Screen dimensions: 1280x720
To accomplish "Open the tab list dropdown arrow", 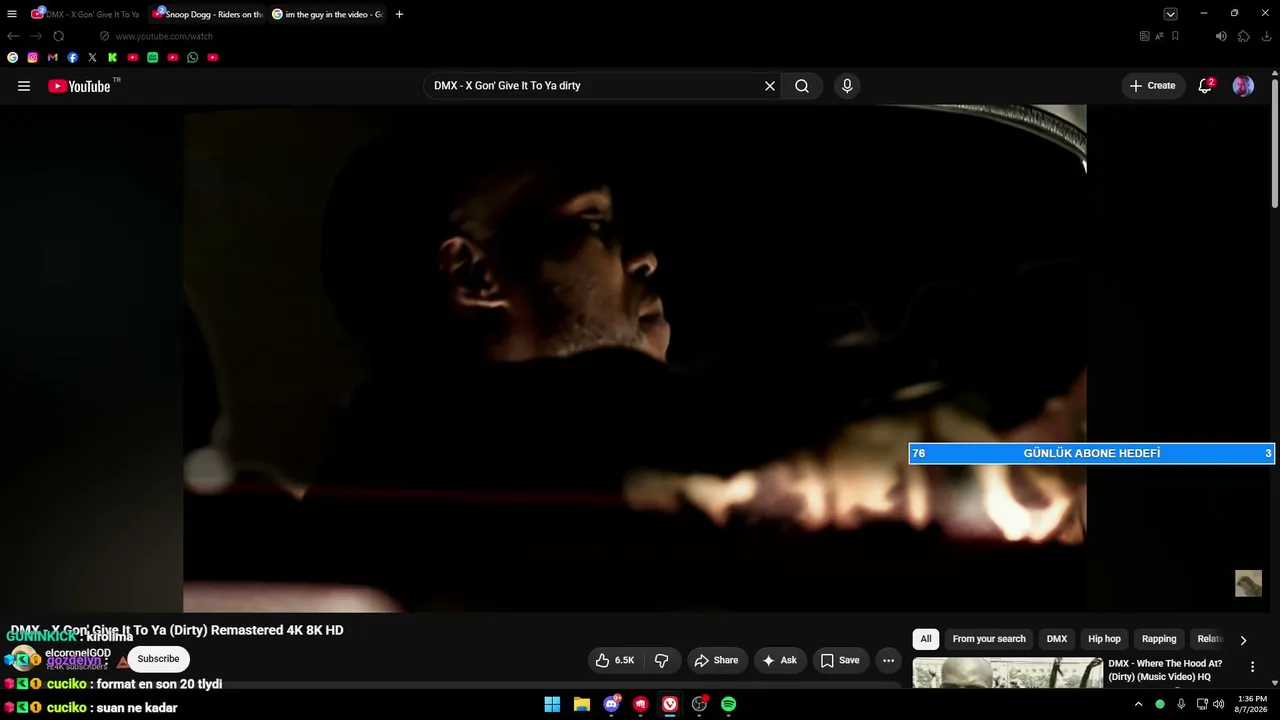I will point(1170,14).
